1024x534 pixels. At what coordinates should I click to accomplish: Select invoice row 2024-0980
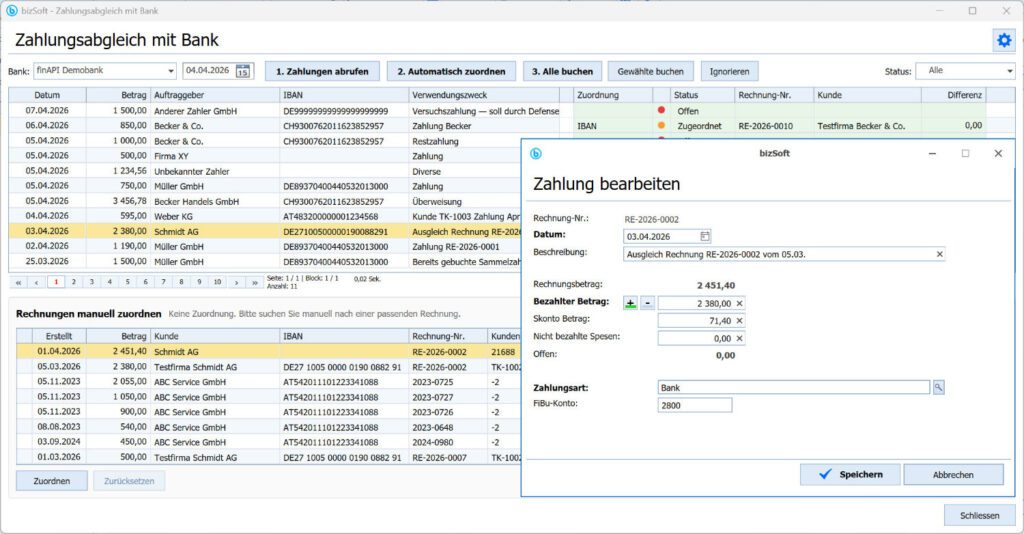[x=268, y=442]
